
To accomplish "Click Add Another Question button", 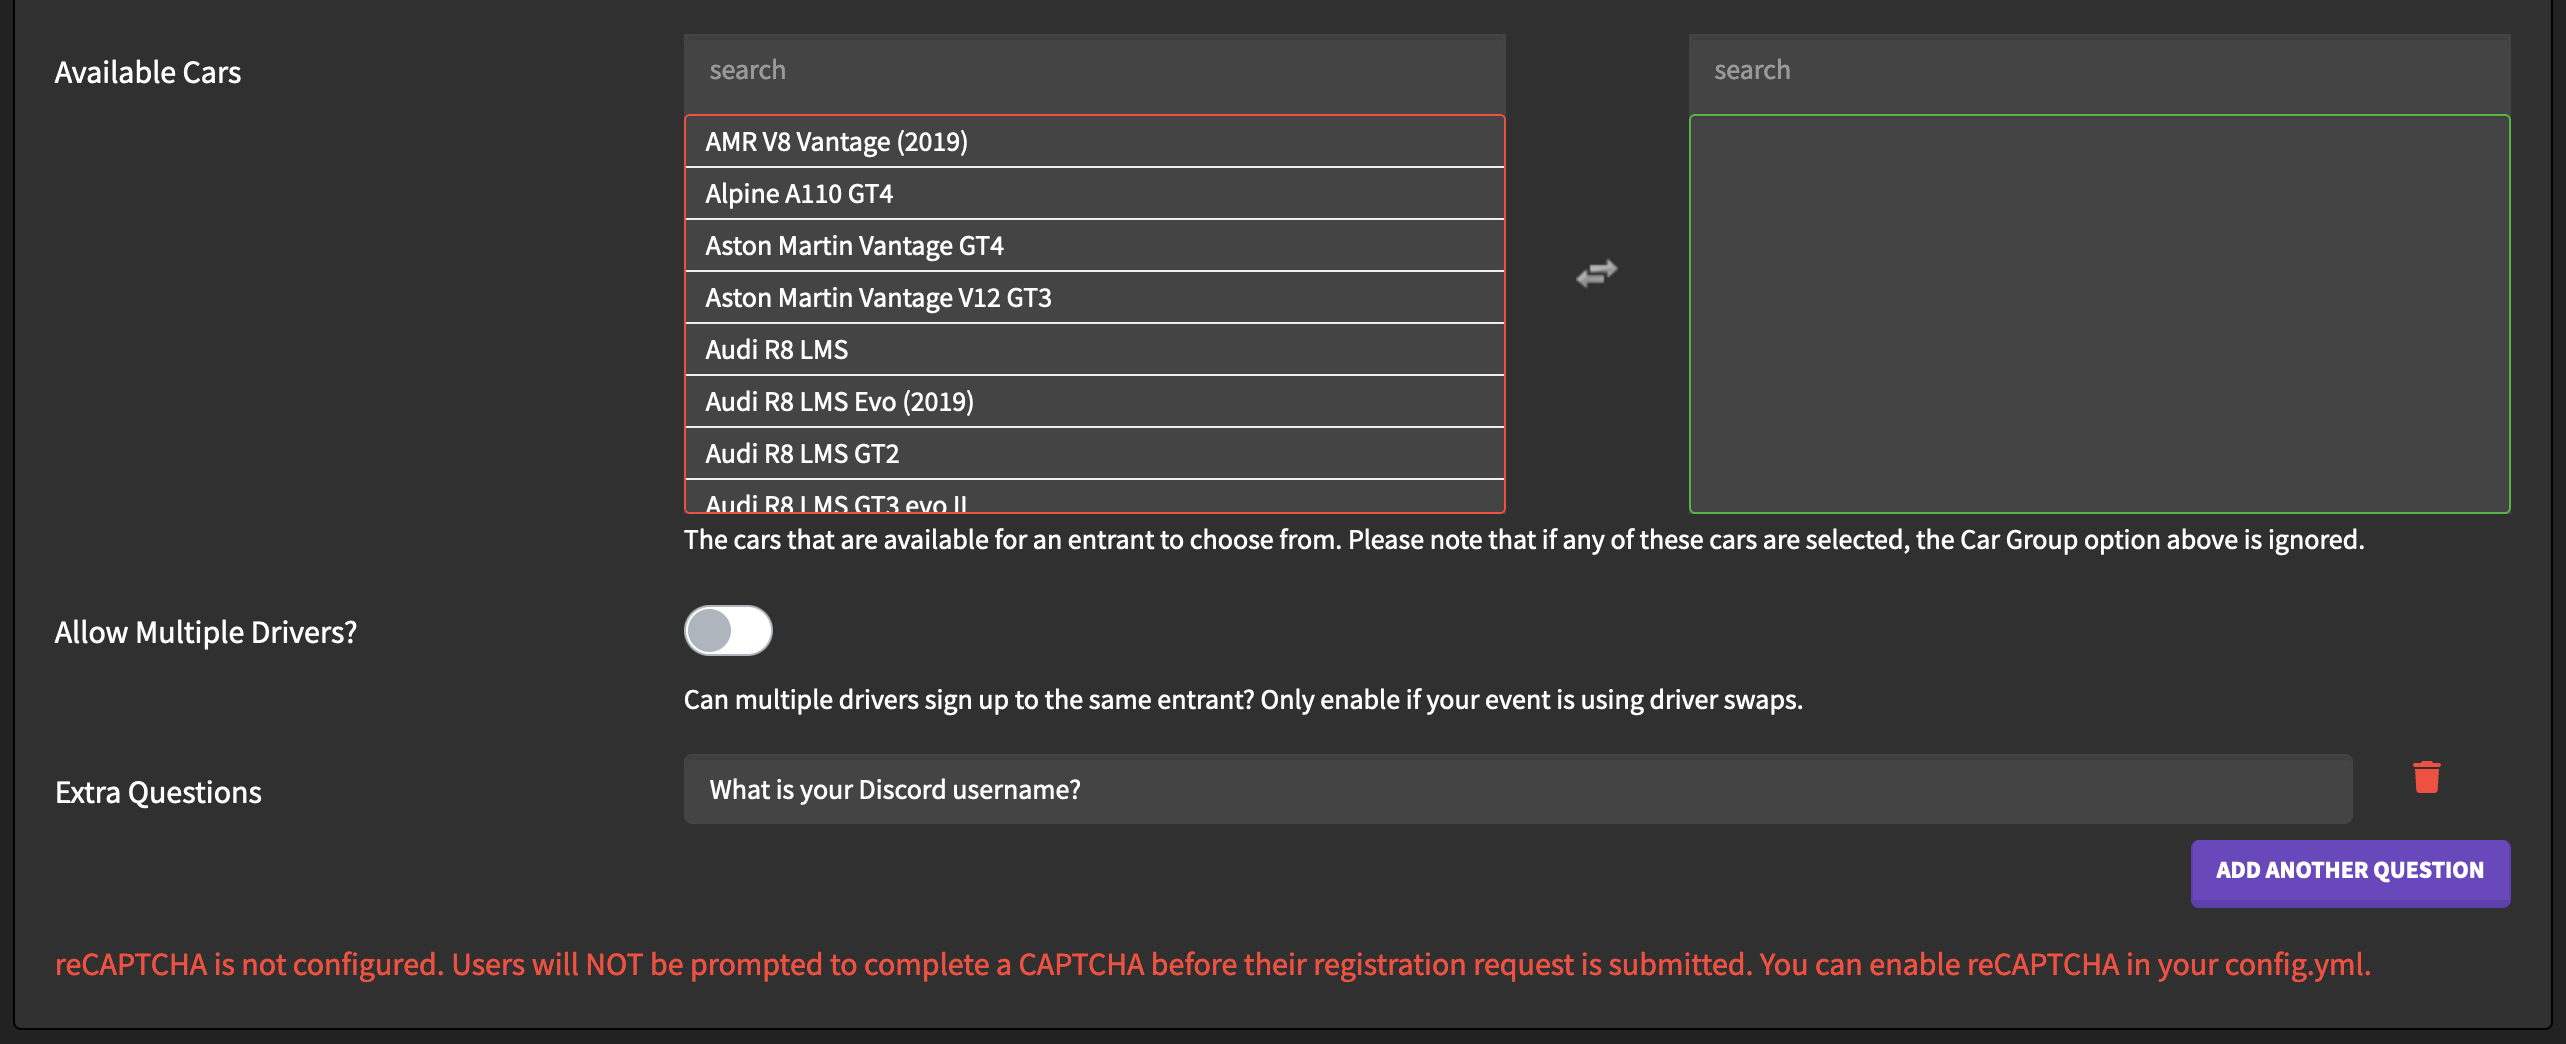I will pyautogui.click(x=2349, y=871).
